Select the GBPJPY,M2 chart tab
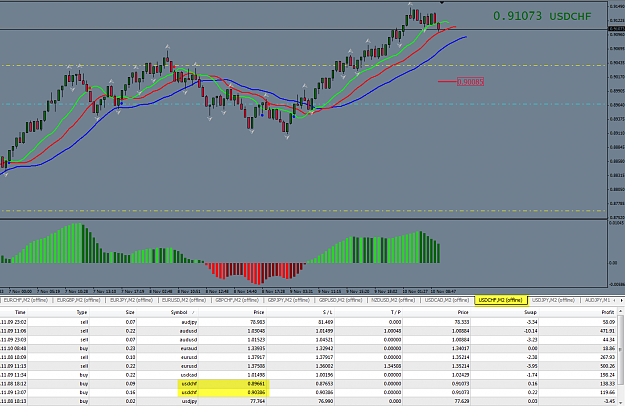This screenshot has height=406, width=625. 289,300
